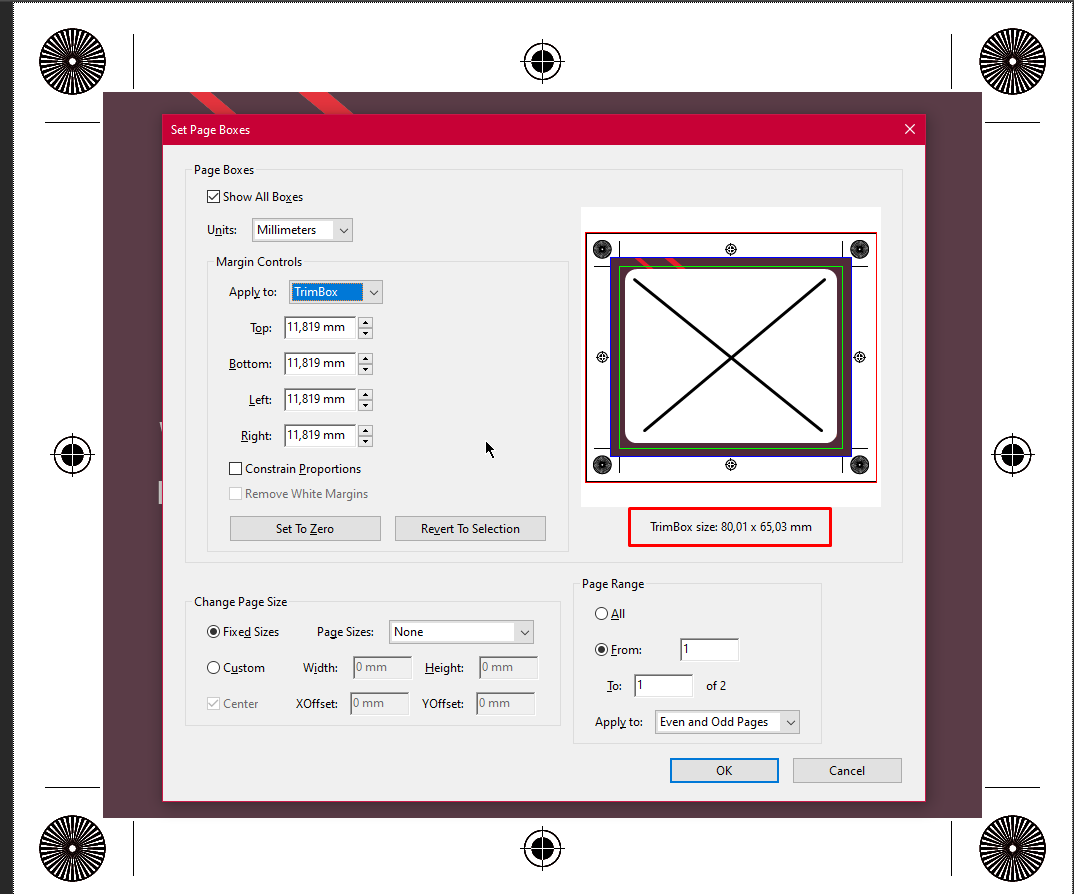Image resolution: width=1074 pixels, height=894 pixels.
Task: Enable Constrain Proportions
Action: point(235,468)
